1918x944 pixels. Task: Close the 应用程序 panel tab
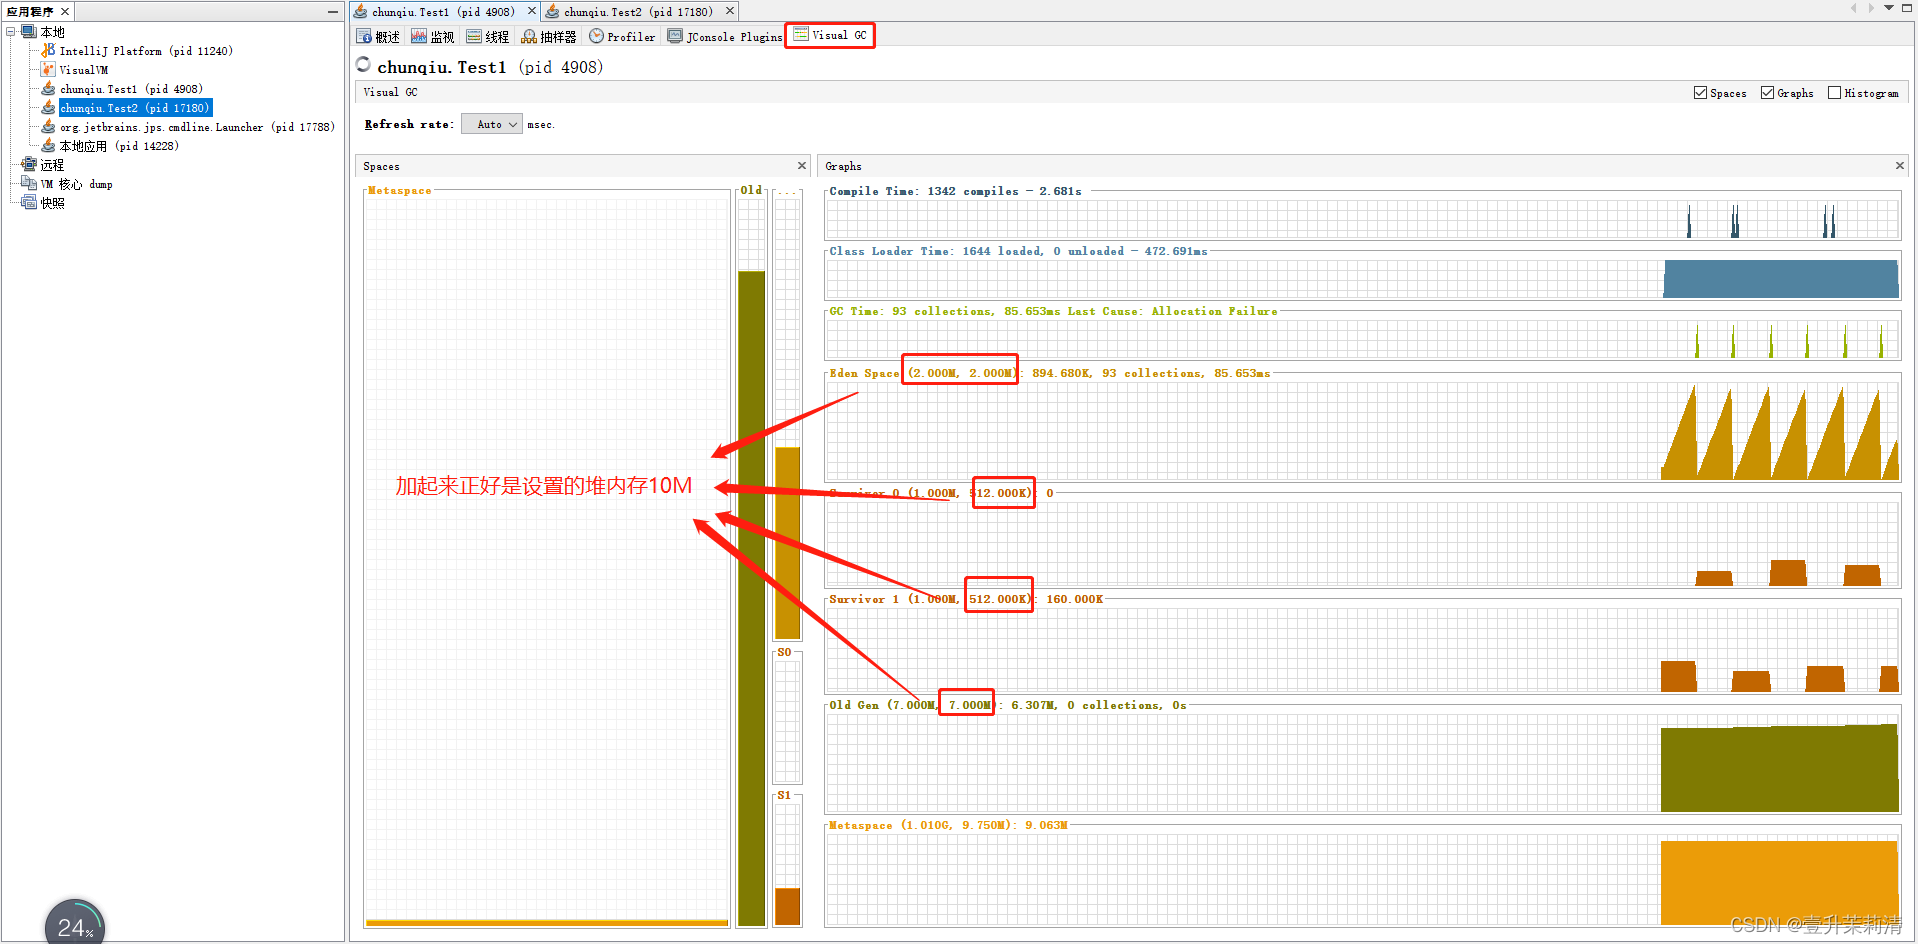65,11
